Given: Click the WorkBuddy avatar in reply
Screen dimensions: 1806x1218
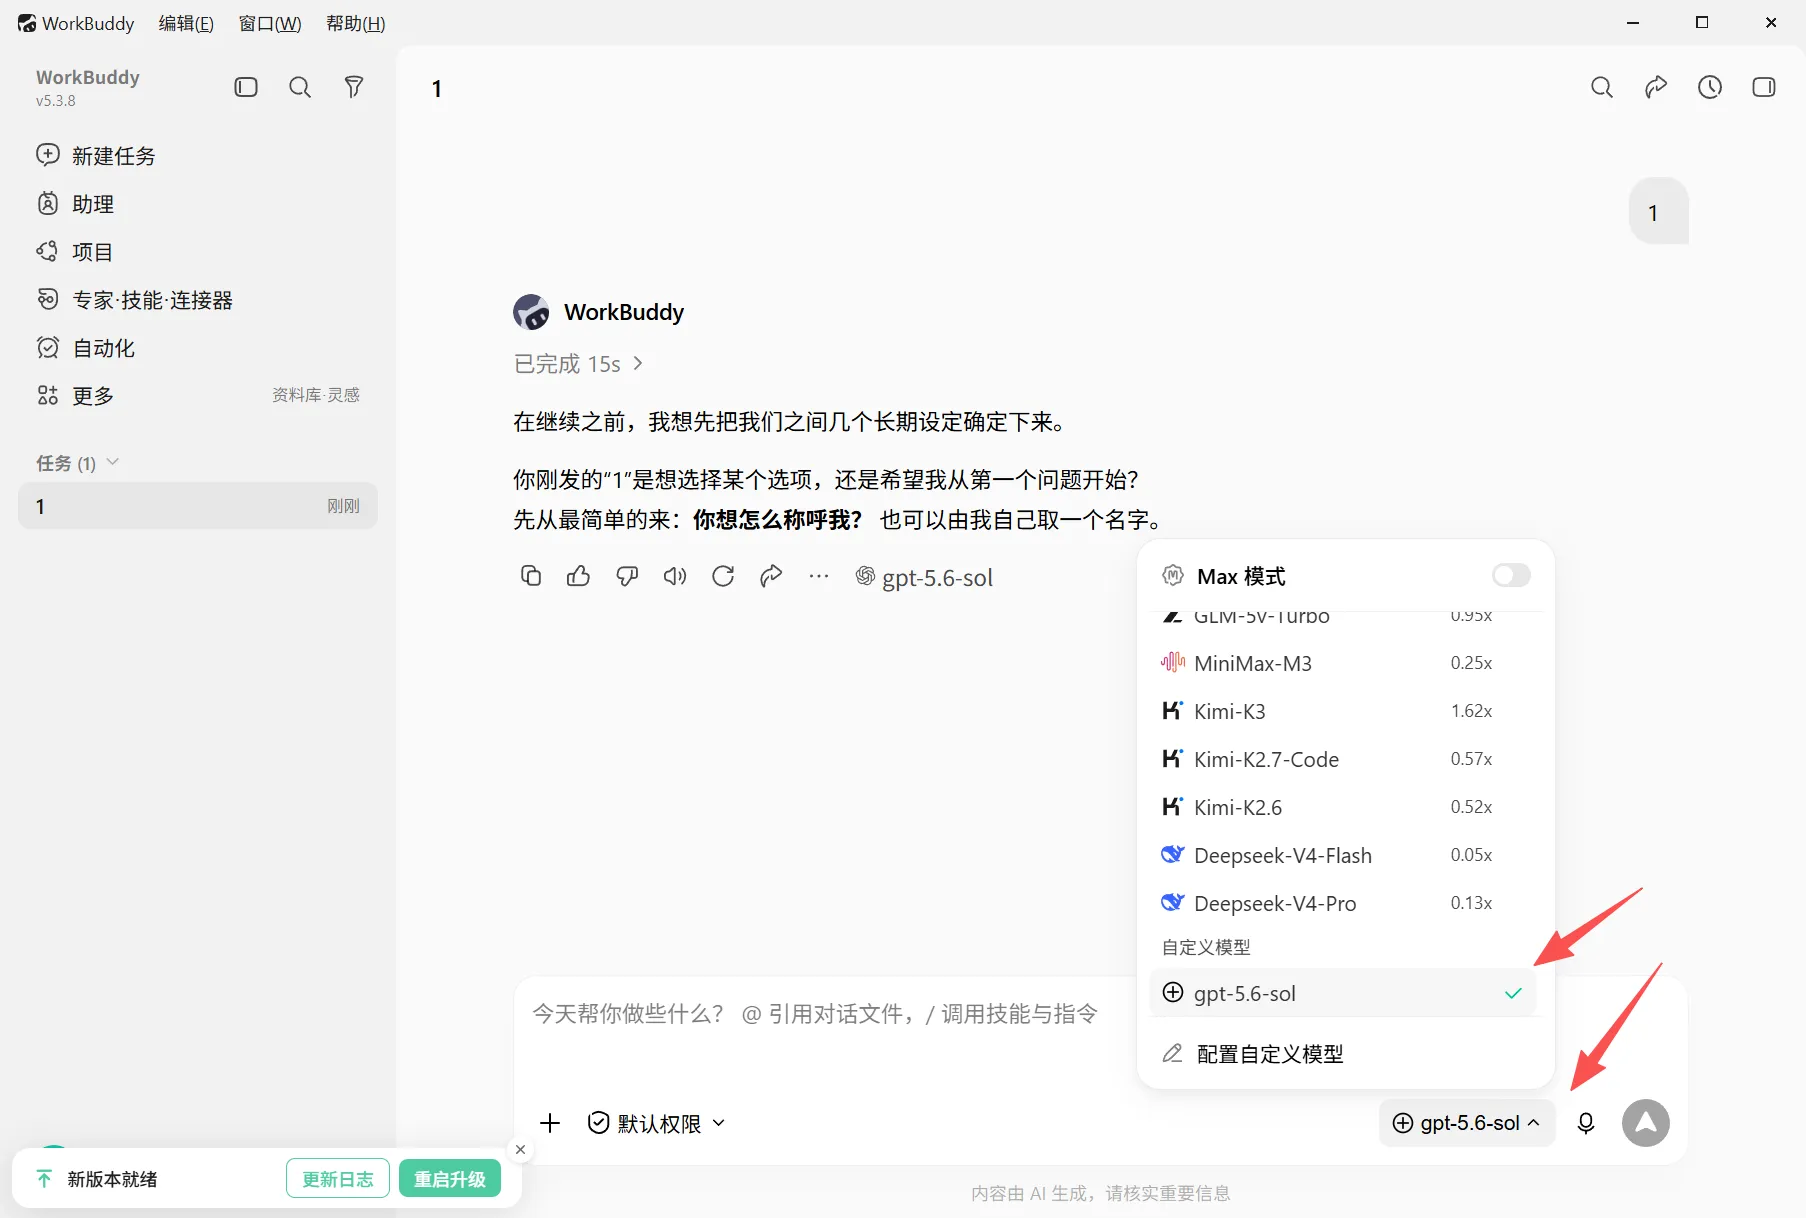Looking at the screenshot, I should pos(531,312).
